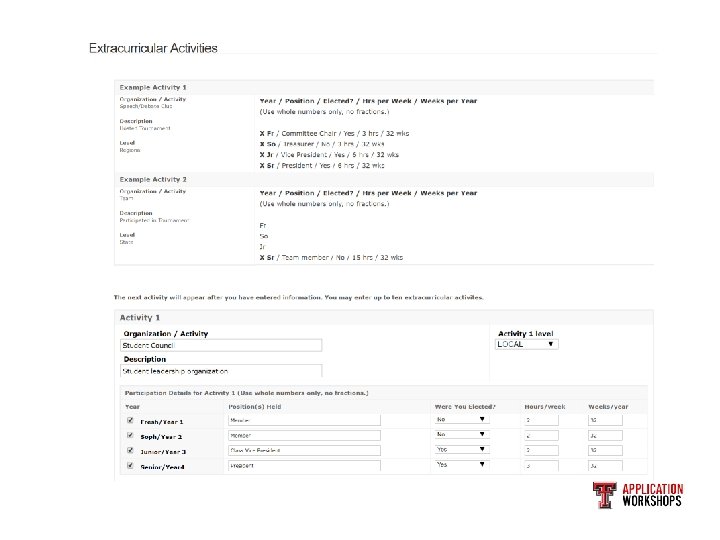The image size is (720, 540).
Task: Expand Junior/Year 3 elected dropdown
Action: (x=460, y=450)
